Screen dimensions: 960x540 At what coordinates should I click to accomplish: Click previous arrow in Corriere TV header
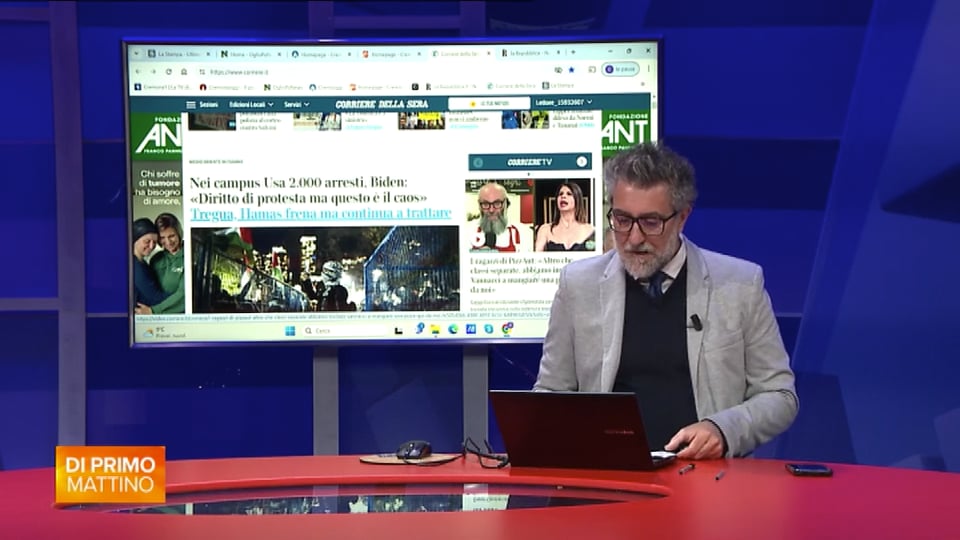pyautogui.click(x=478, y=162)
